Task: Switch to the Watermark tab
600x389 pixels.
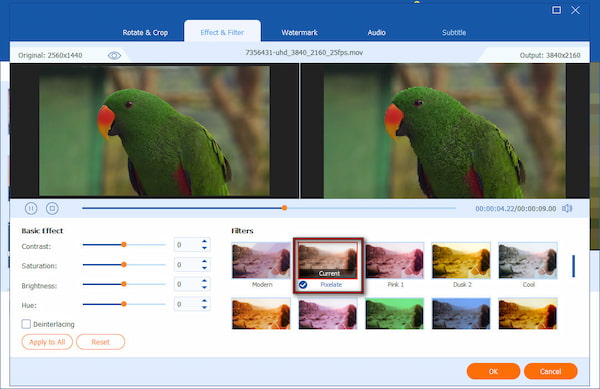Action: click(300, 33)
